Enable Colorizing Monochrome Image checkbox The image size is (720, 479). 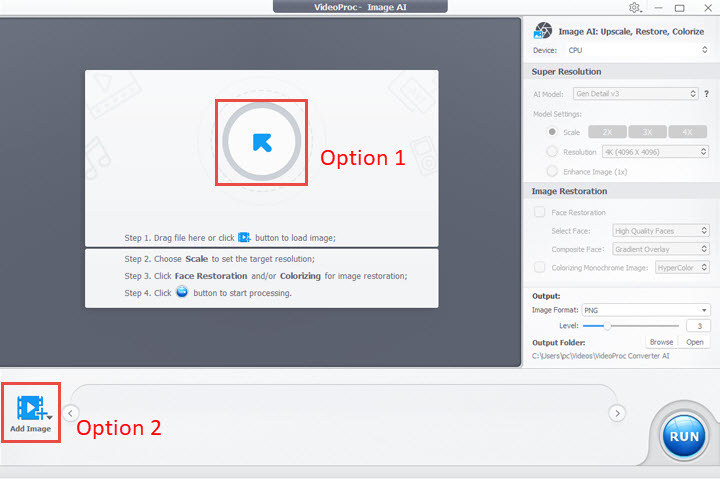coord(540,267)
